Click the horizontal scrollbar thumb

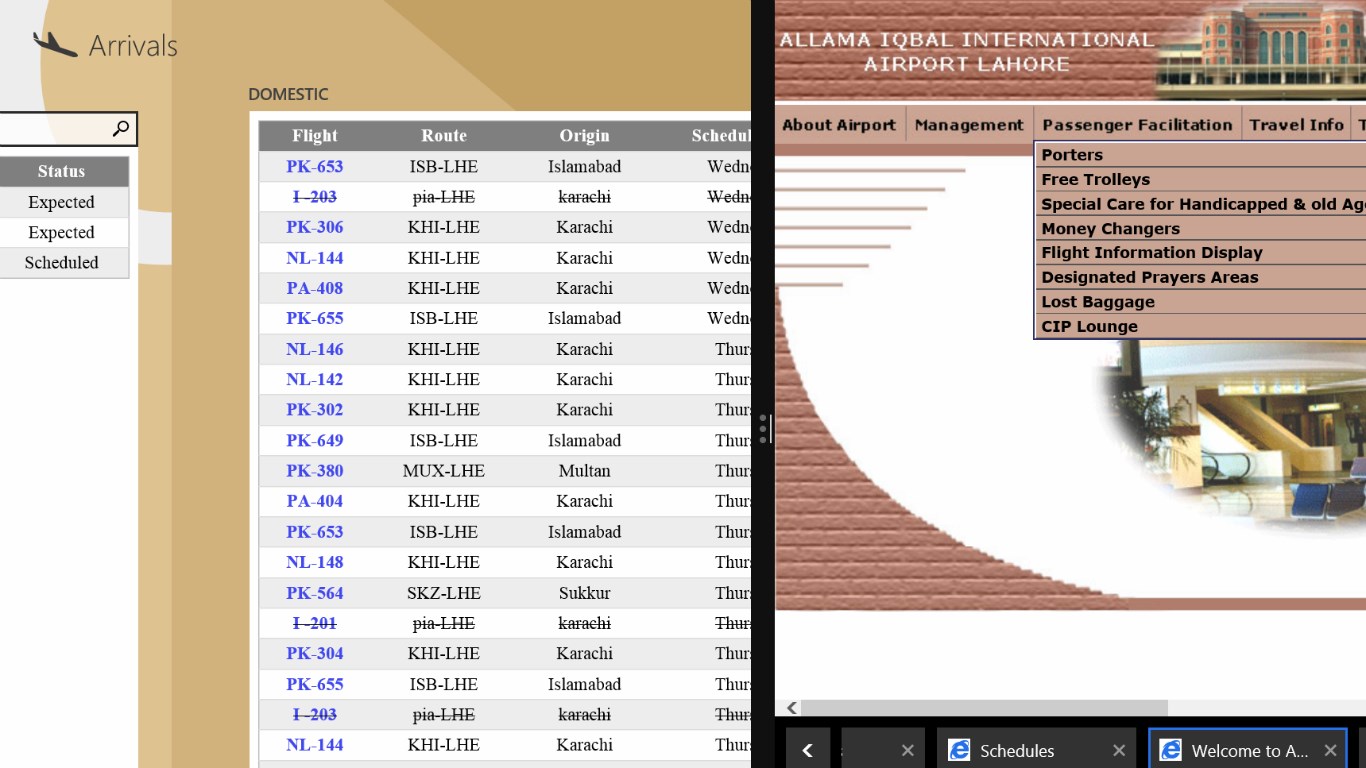985,708
